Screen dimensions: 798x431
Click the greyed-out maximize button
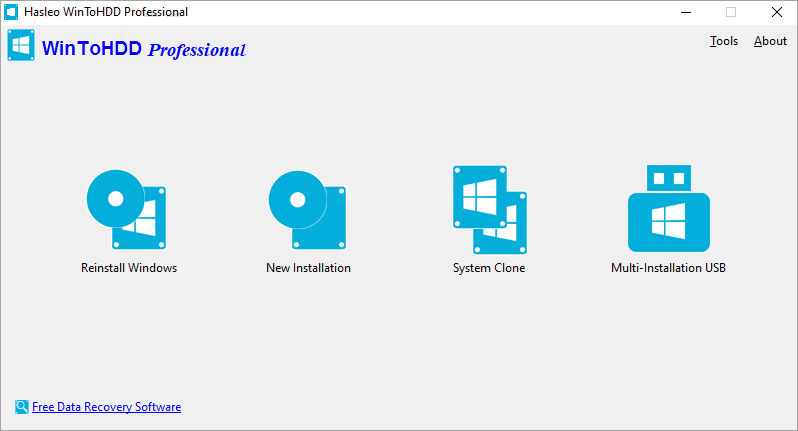coord(730,12)
